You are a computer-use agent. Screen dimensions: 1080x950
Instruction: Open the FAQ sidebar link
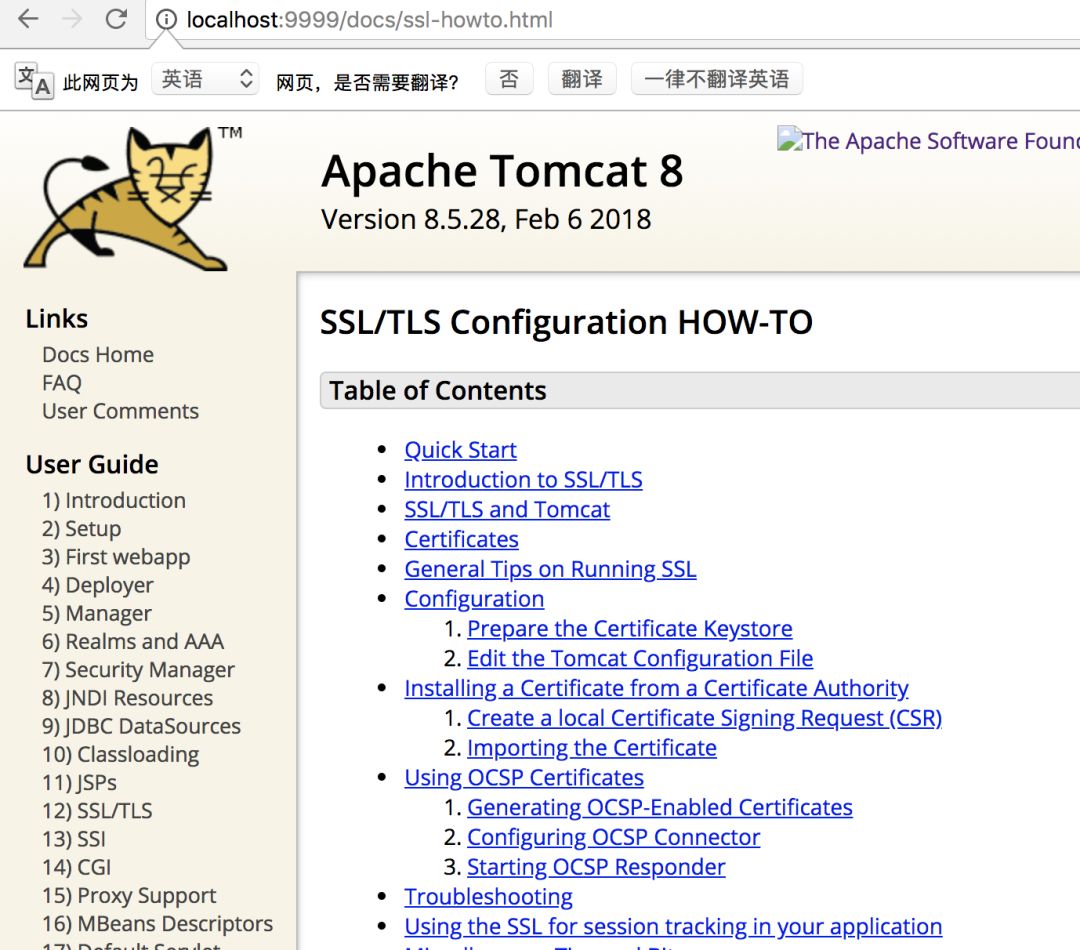click(x=62, y=383)
